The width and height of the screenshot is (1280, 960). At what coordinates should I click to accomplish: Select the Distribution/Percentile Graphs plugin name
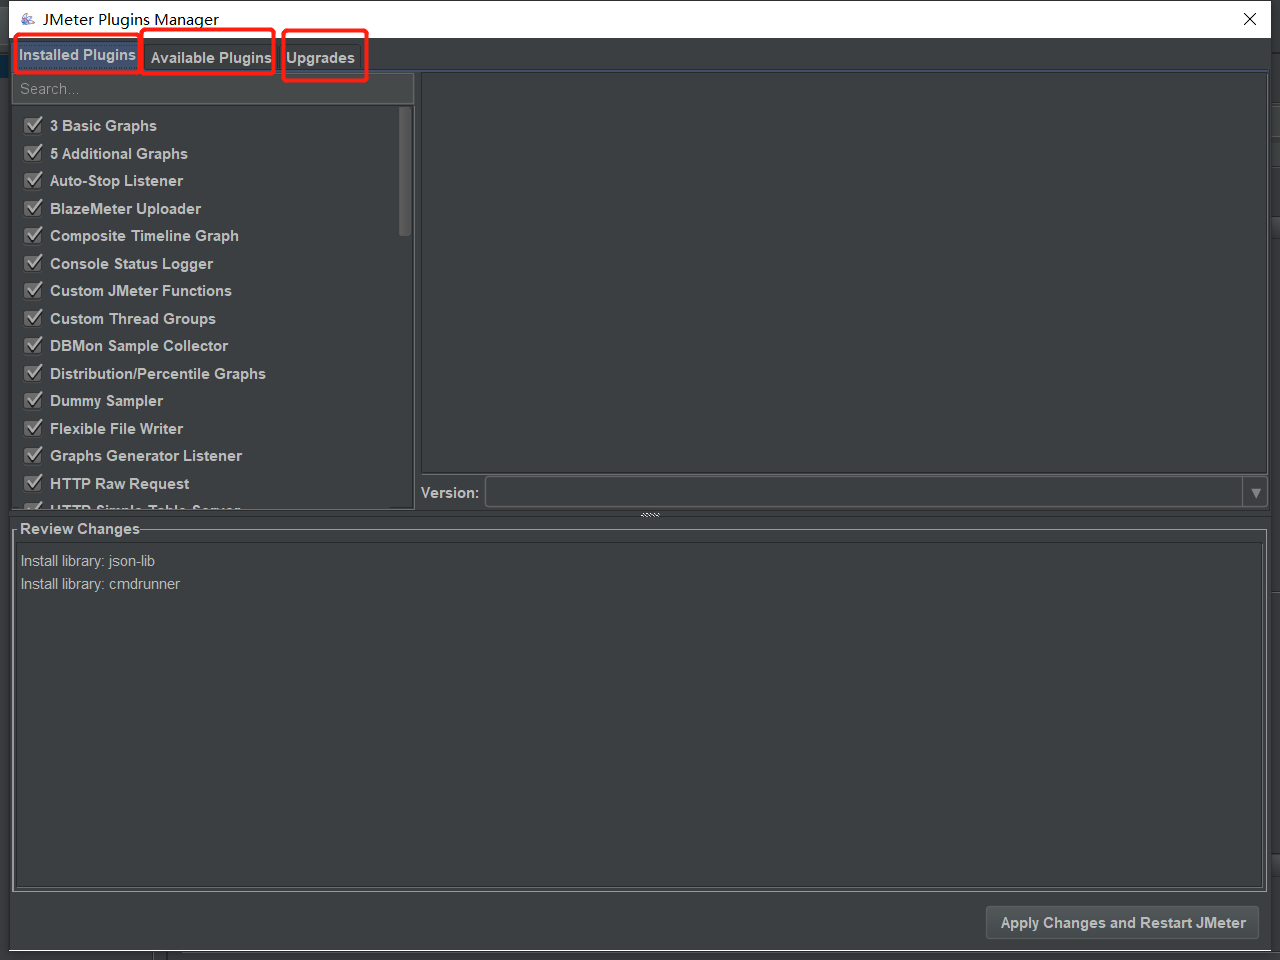(157, 374)
